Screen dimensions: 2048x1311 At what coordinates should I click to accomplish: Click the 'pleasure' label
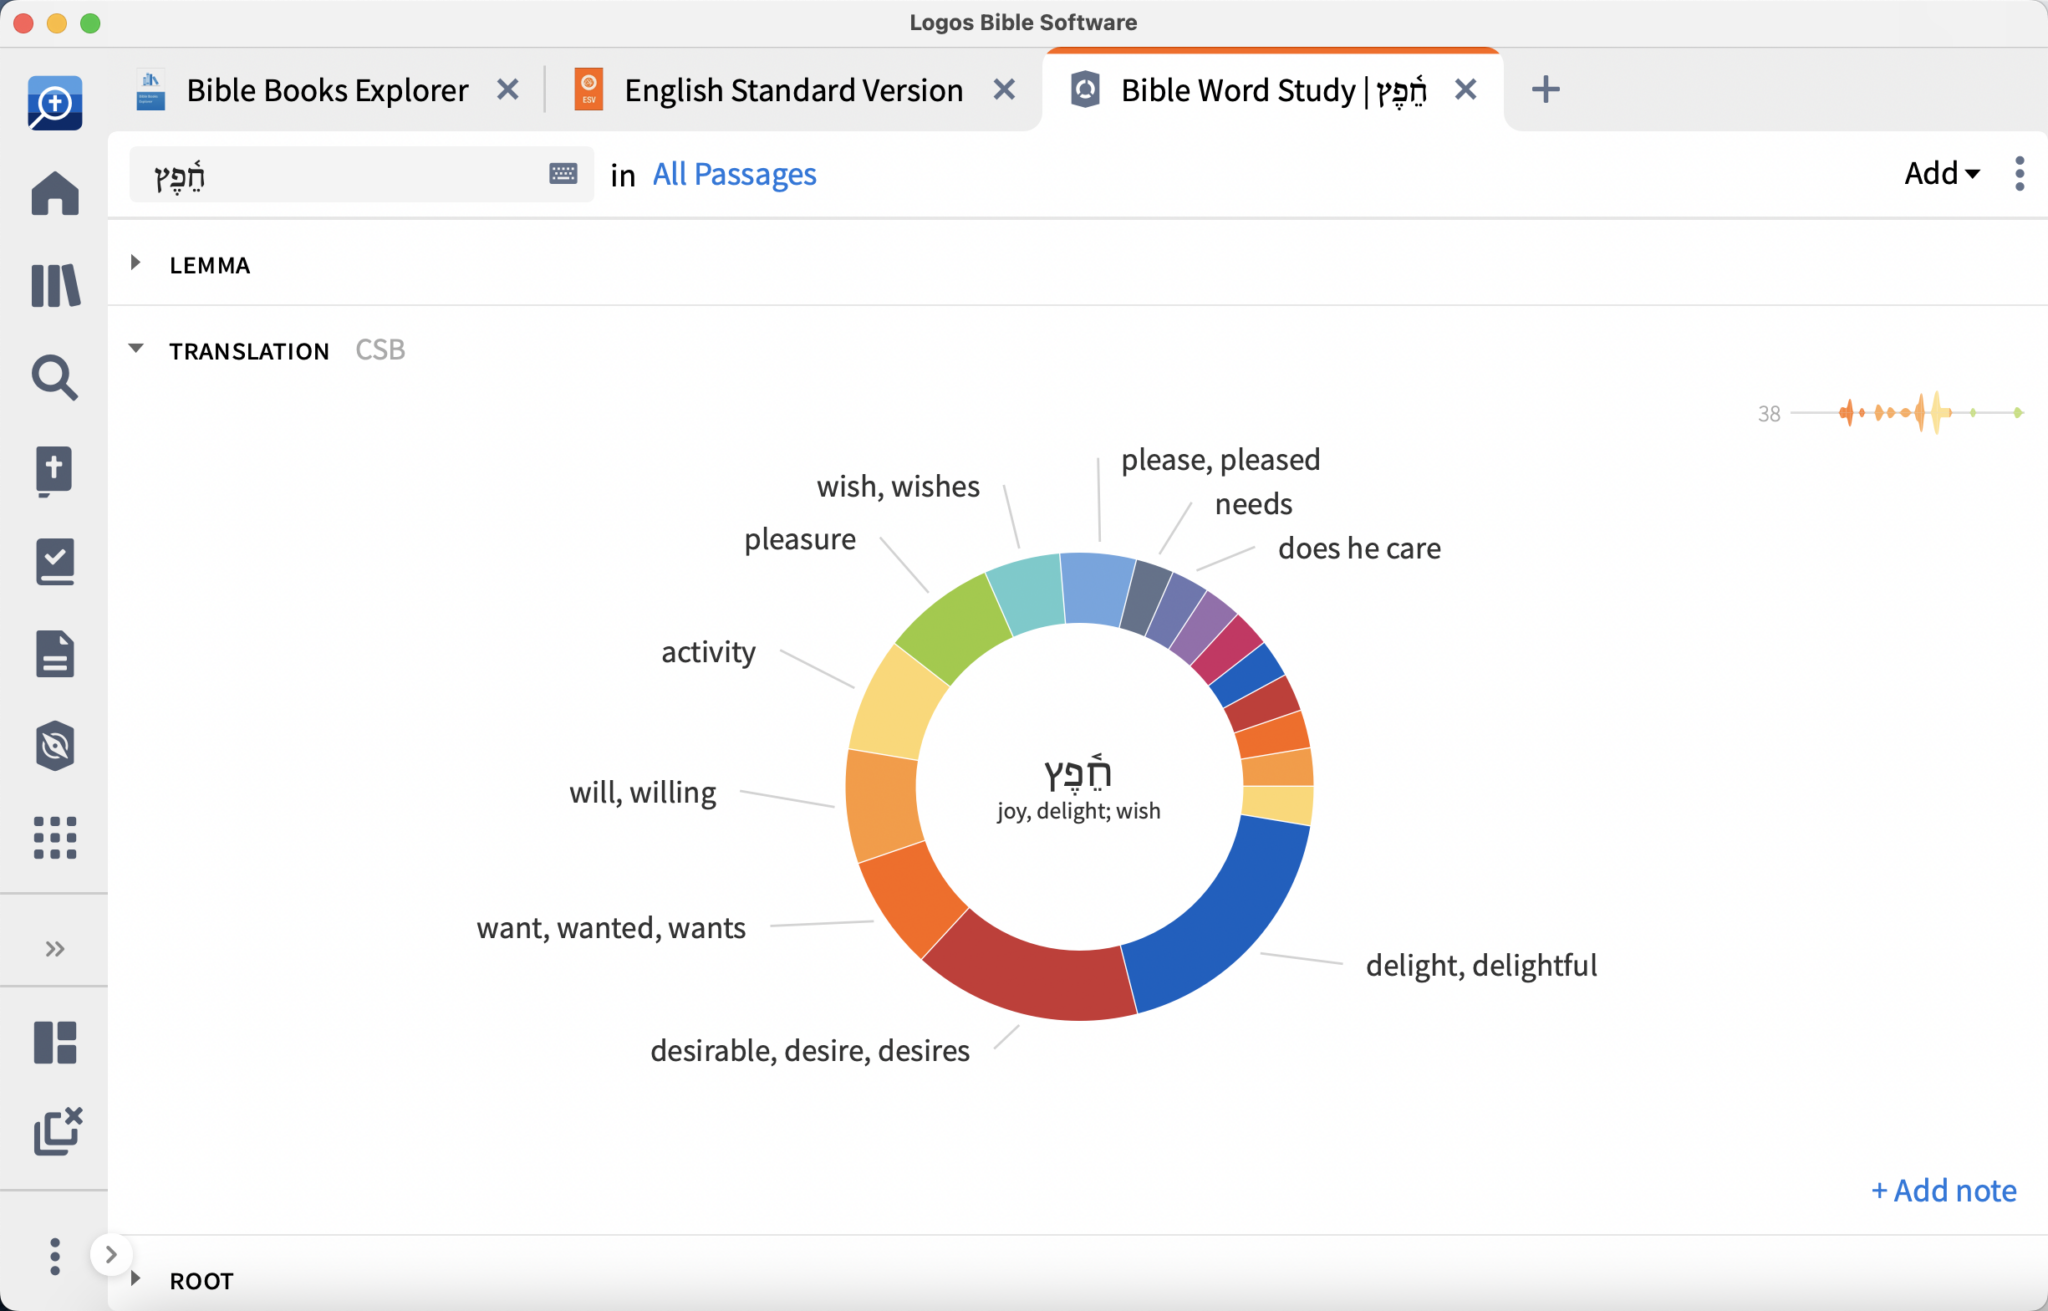[x=800, y=539]
